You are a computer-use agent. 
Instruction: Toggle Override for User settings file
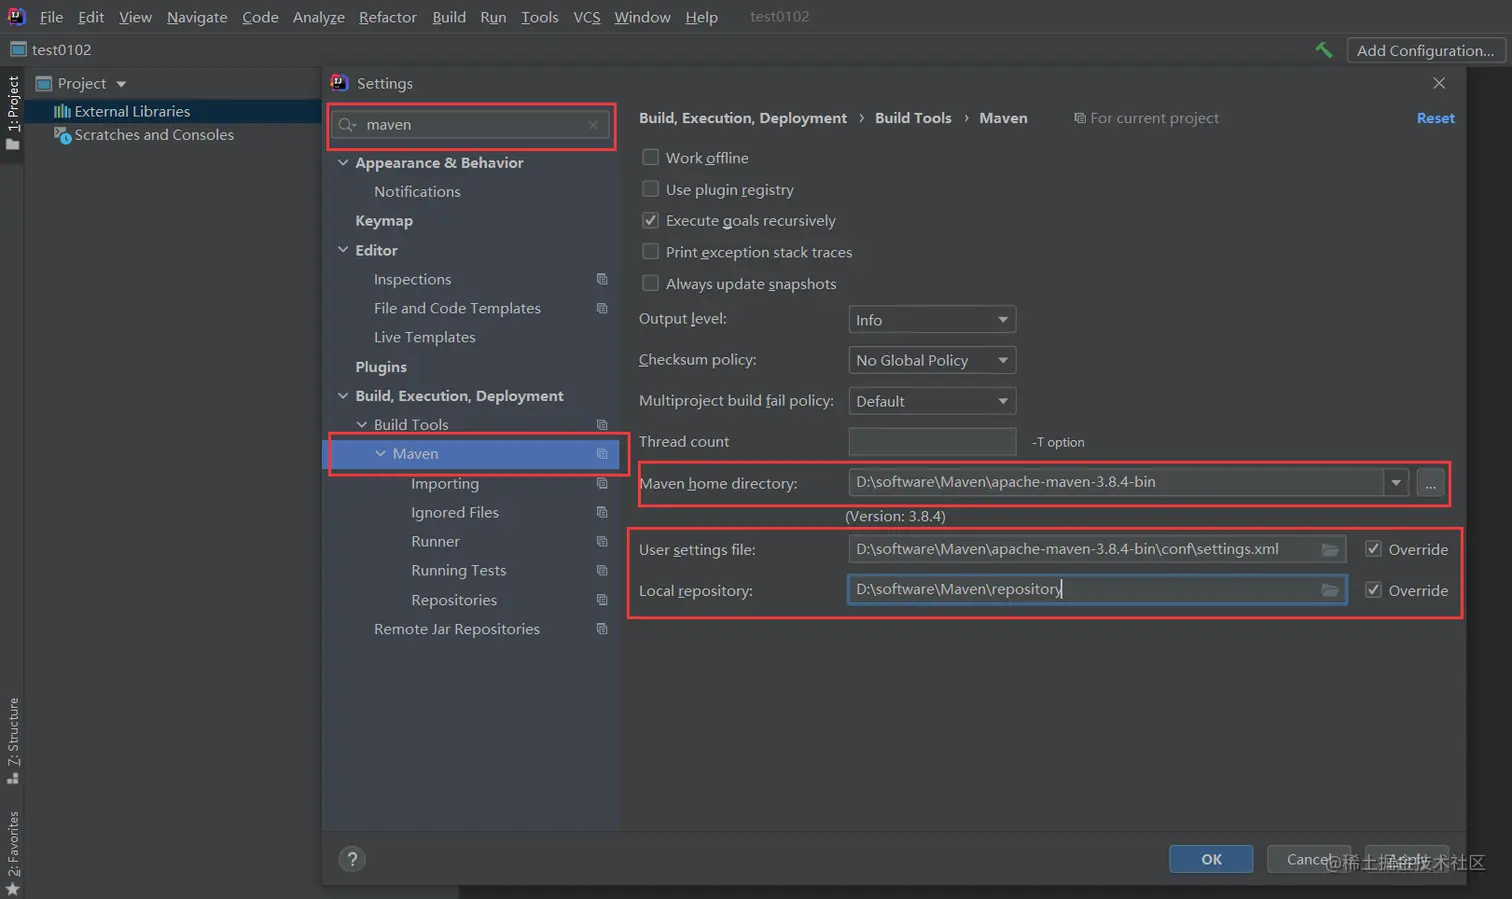click(1374, 549)
